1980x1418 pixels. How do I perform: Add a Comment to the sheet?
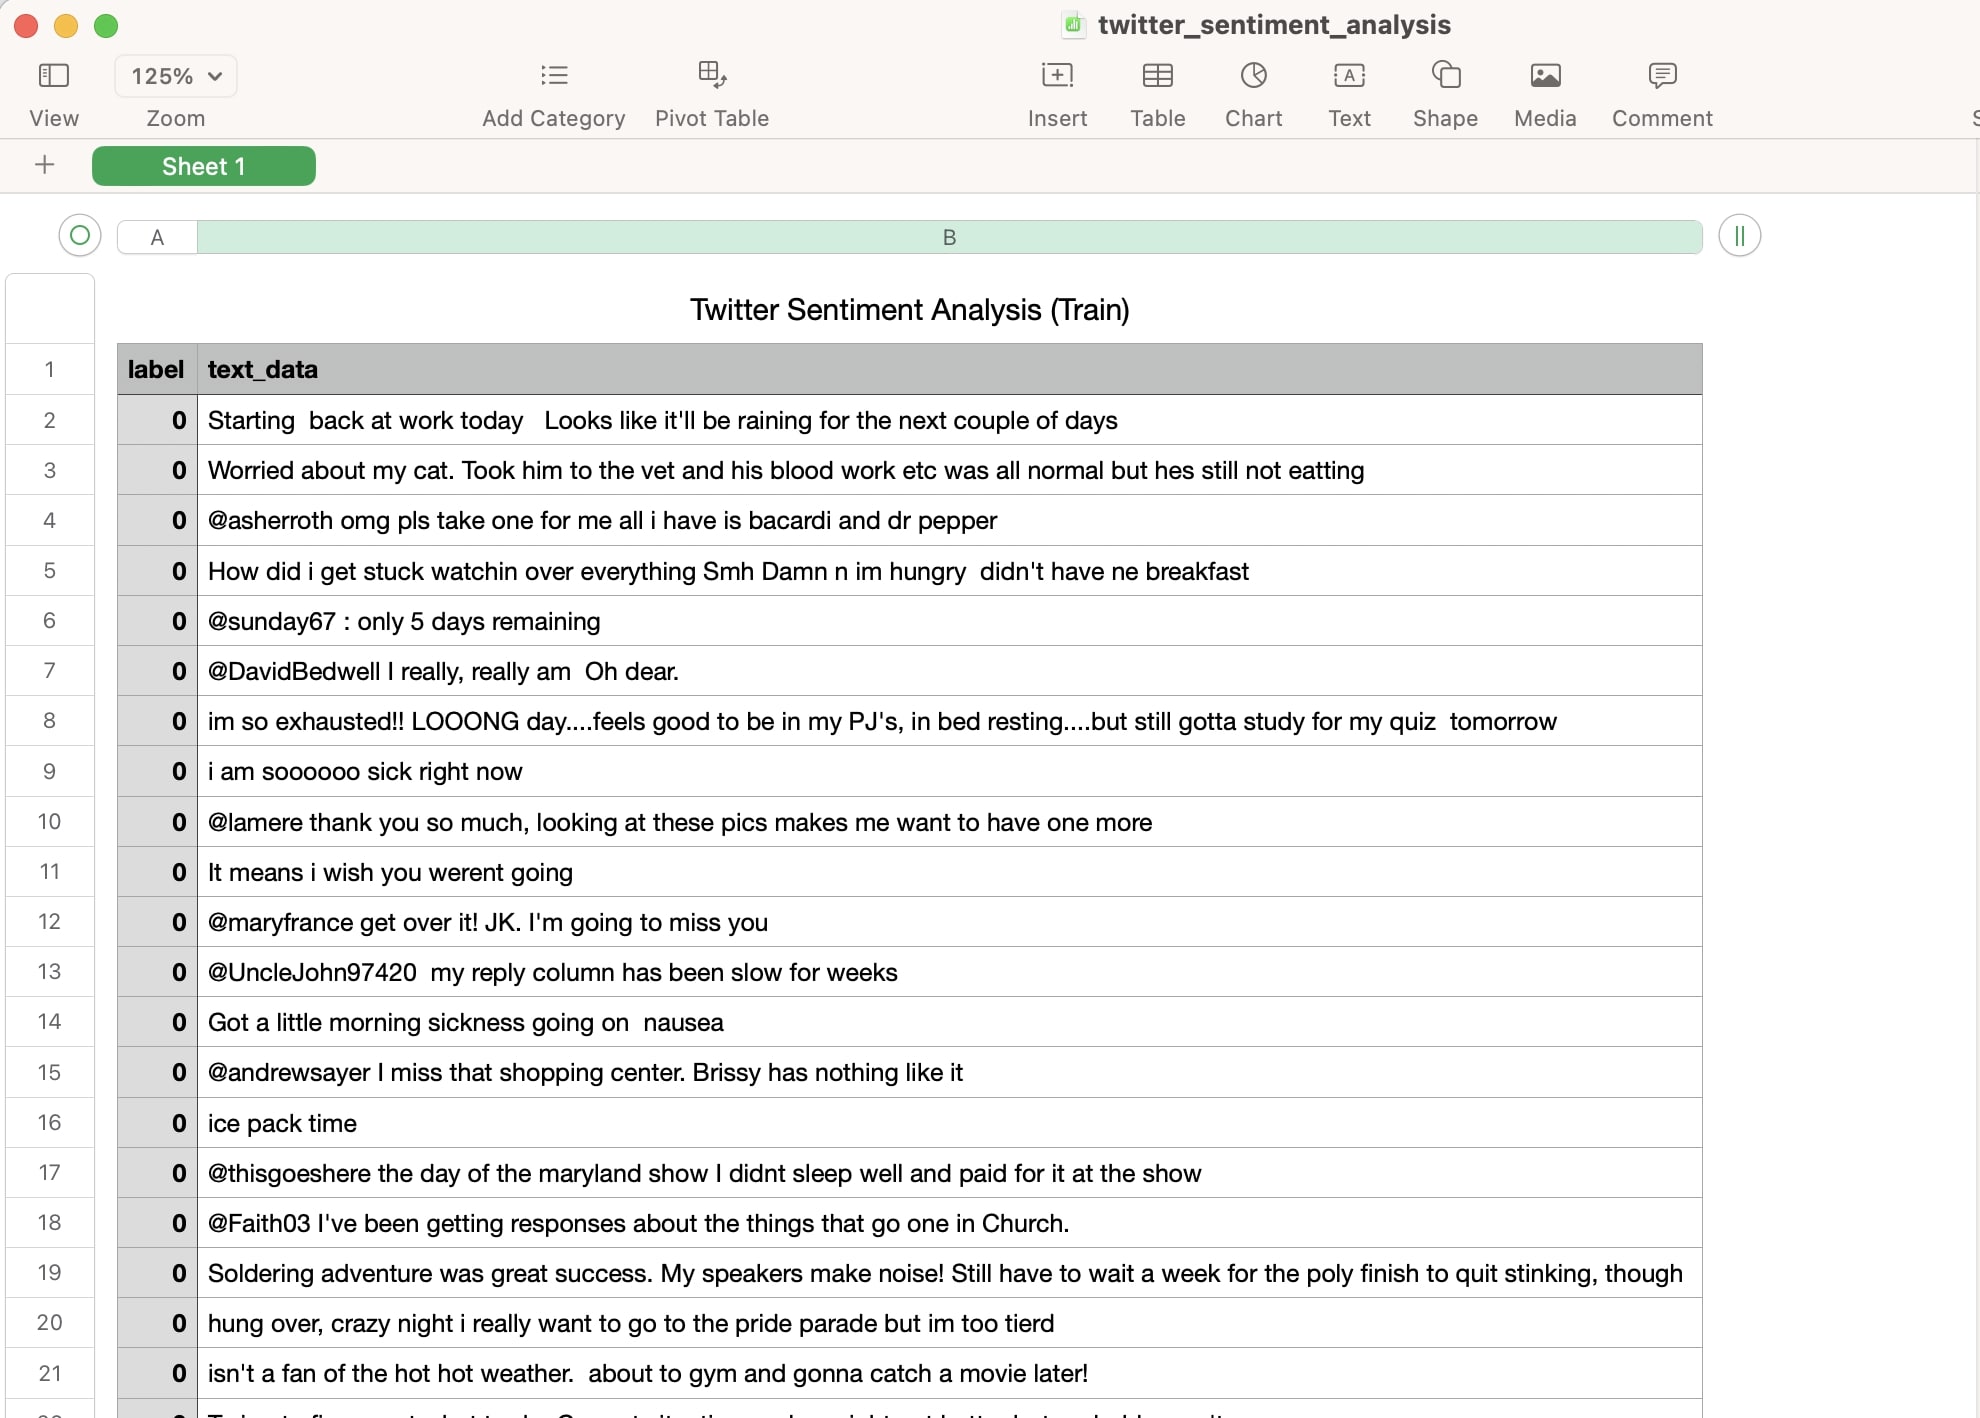coord(1661,90)
